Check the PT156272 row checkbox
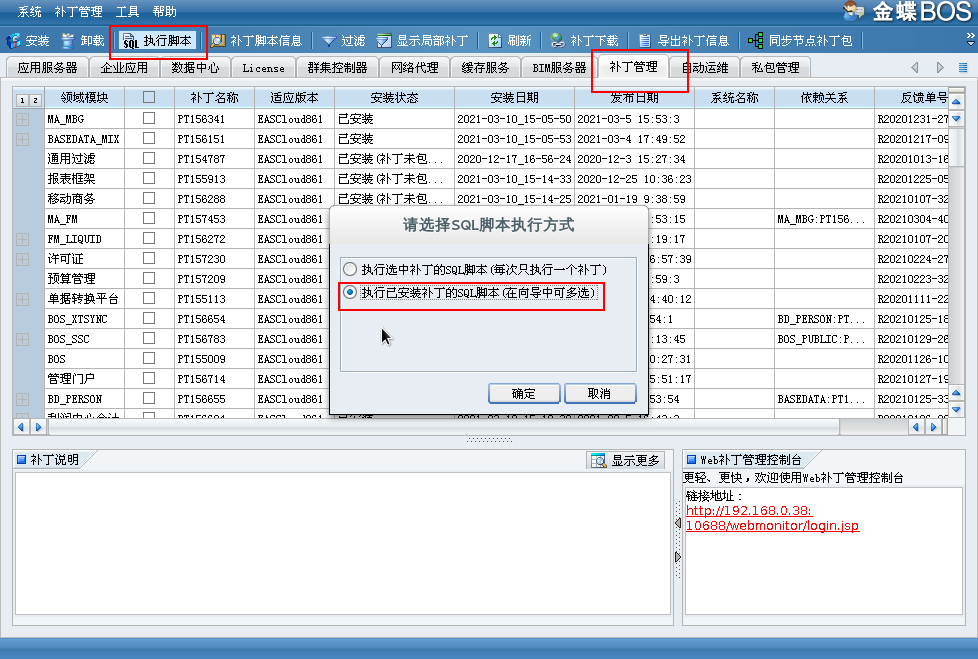The width and height of the screenshot is (978, 659). (x=149, y=238)
